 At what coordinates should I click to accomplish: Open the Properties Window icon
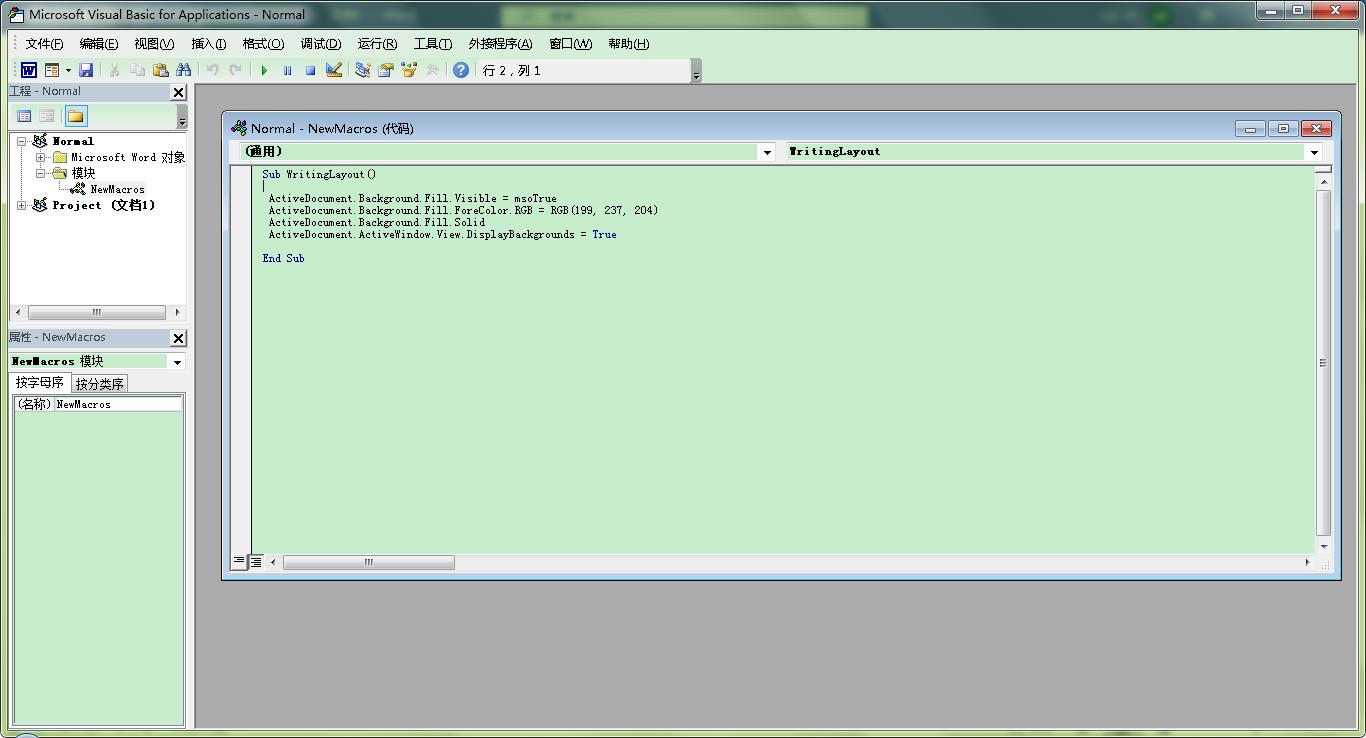tap(385, 70)
